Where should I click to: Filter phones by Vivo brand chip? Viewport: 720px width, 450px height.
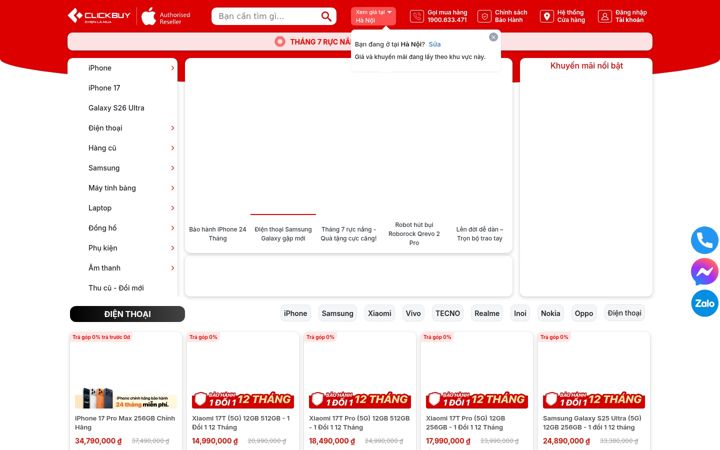coord(413,313)
